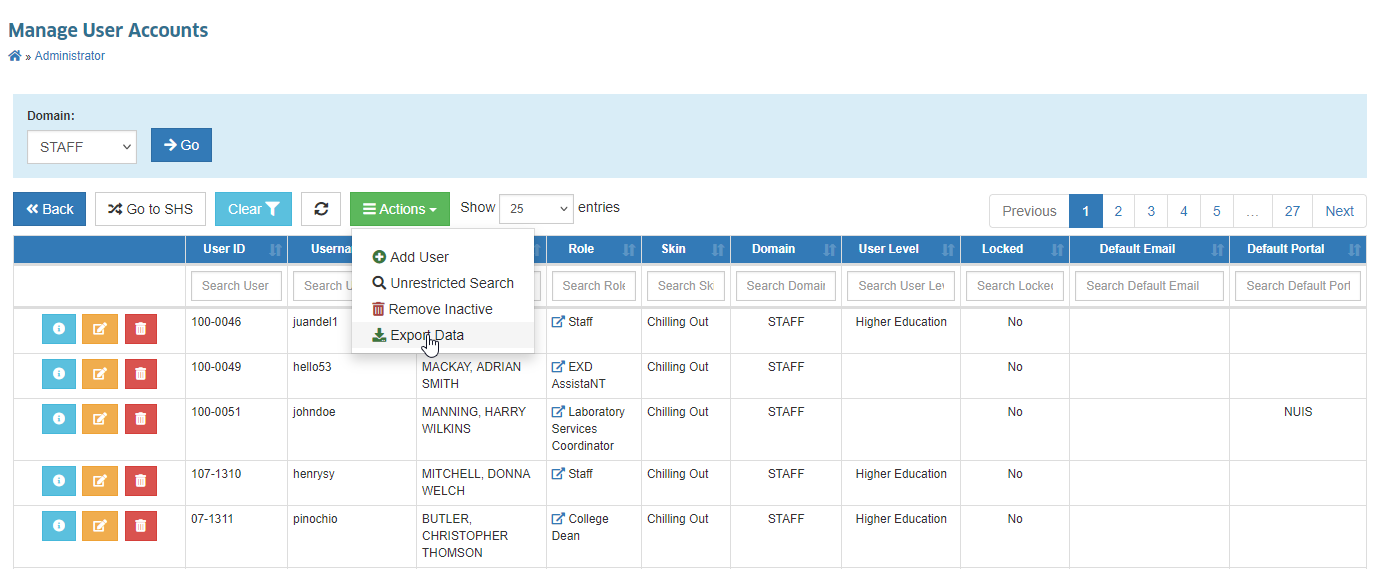Open info for user pinochio

(59, 525)
